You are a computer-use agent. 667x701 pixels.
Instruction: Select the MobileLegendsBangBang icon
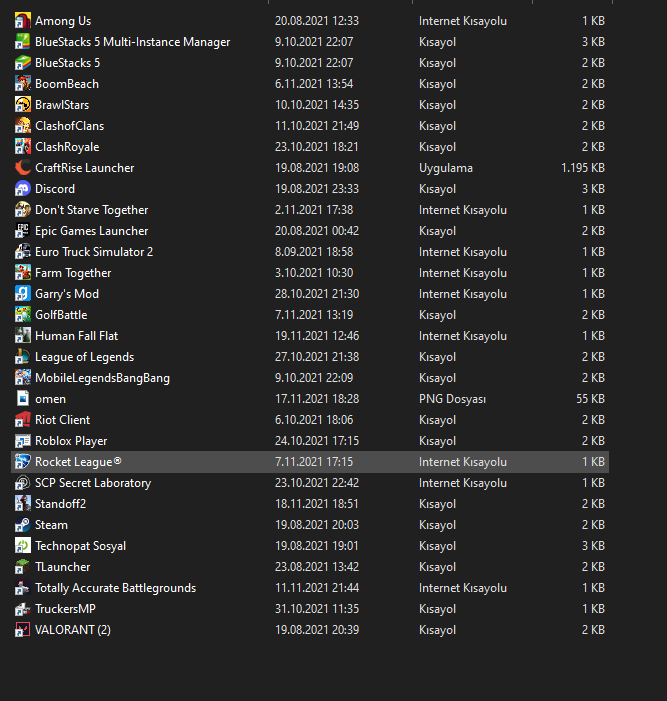pyautogui.click(x=23, y=378)
